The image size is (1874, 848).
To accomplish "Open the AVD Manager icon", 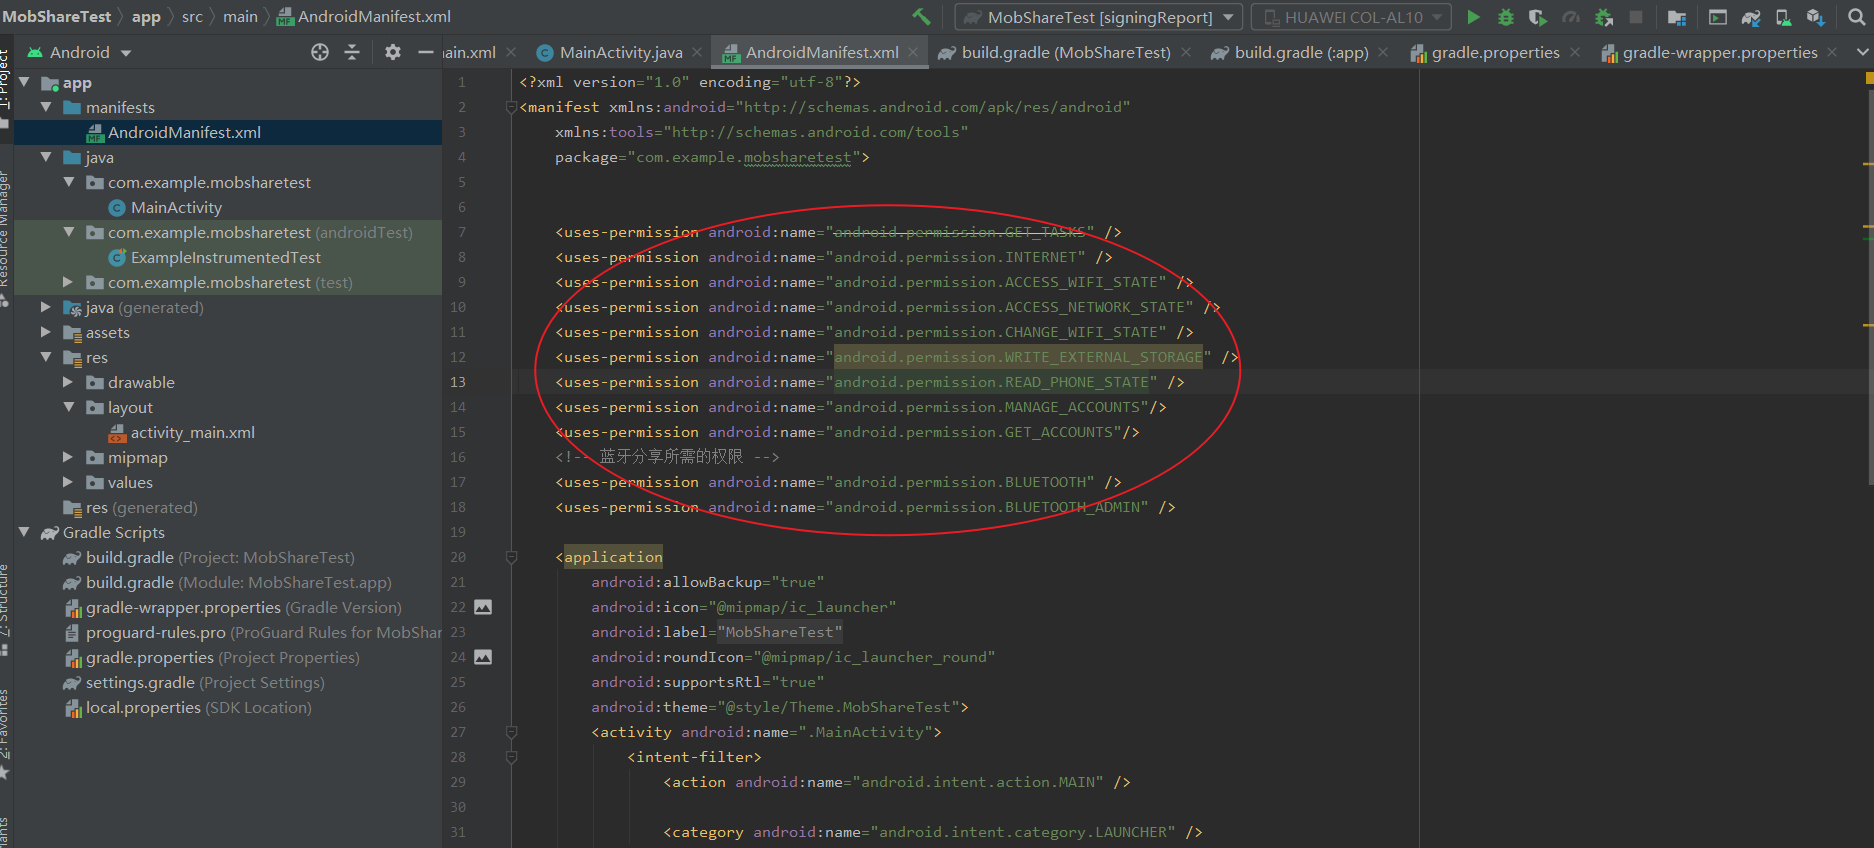I will coord(1783,17).
